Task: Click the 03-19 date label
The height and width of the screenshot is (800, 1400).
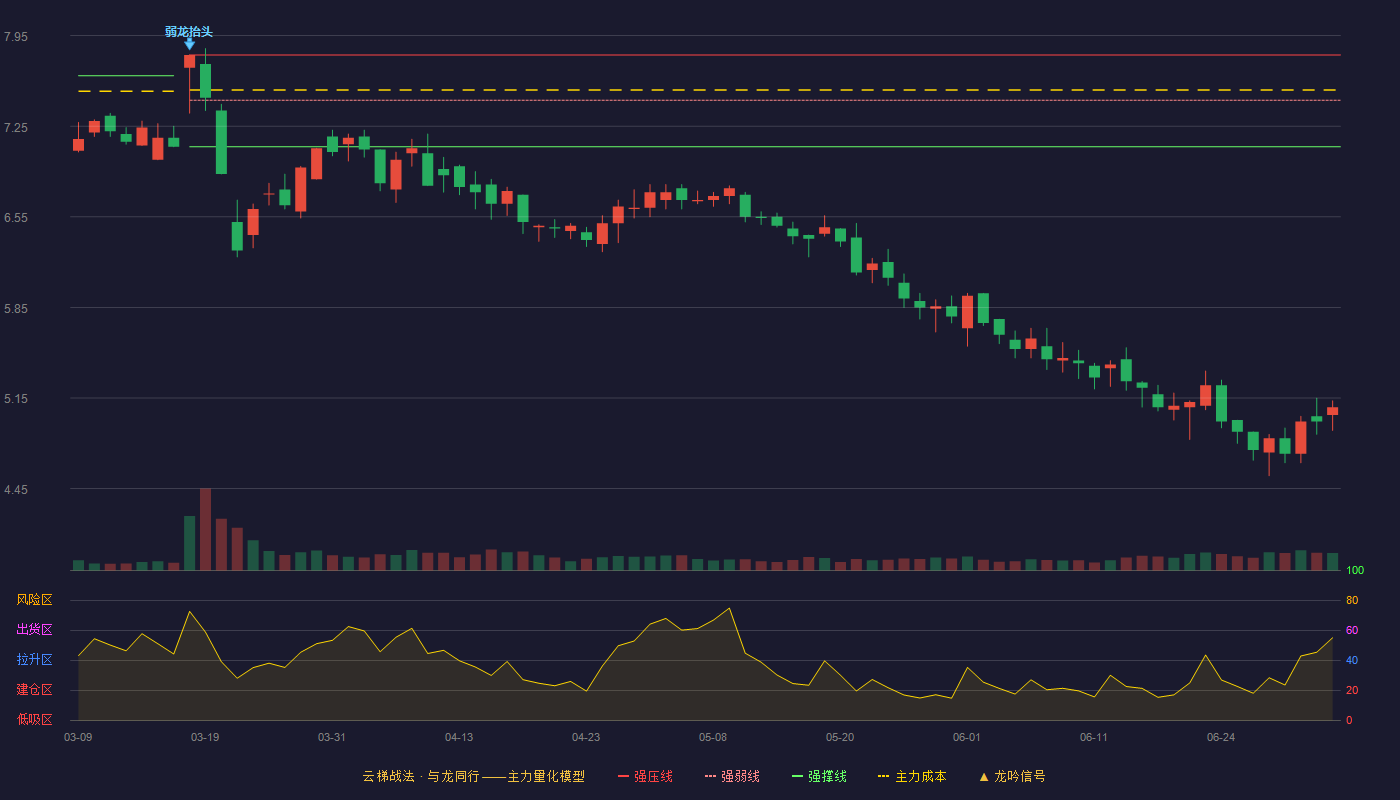Action: click(x=205, y=737)
